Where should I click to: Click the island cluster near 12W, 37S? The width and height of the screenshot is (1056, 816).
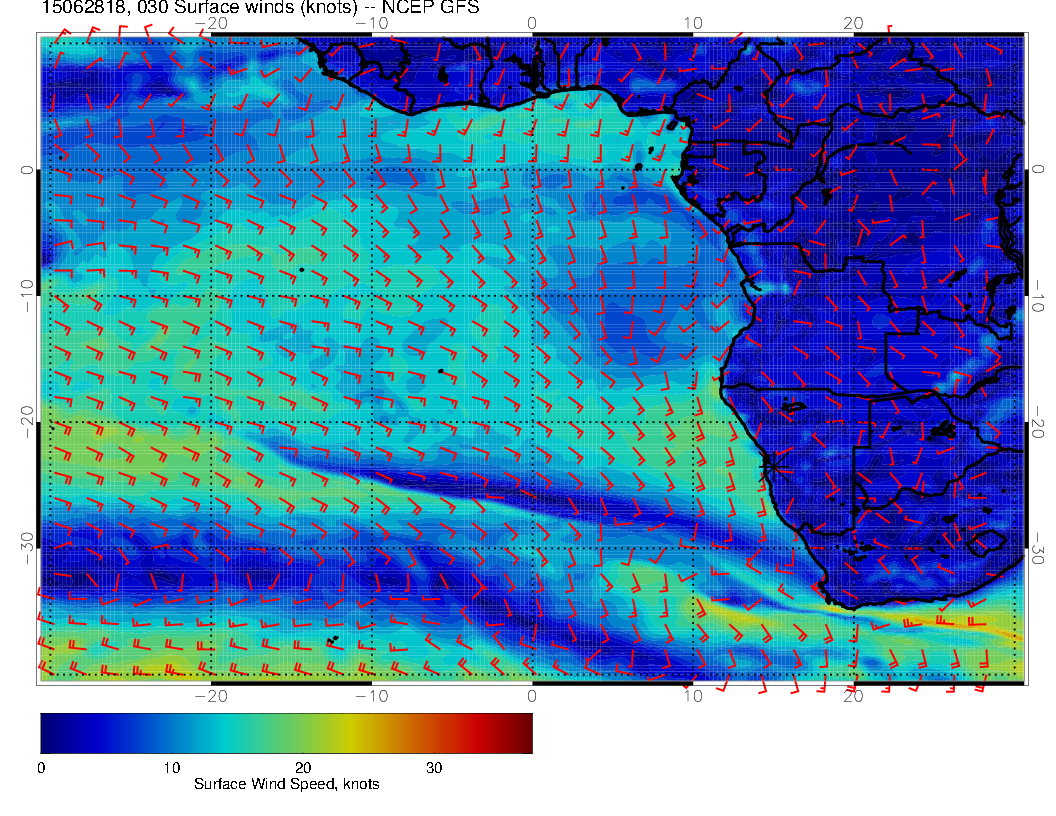(x=333, y=638)
